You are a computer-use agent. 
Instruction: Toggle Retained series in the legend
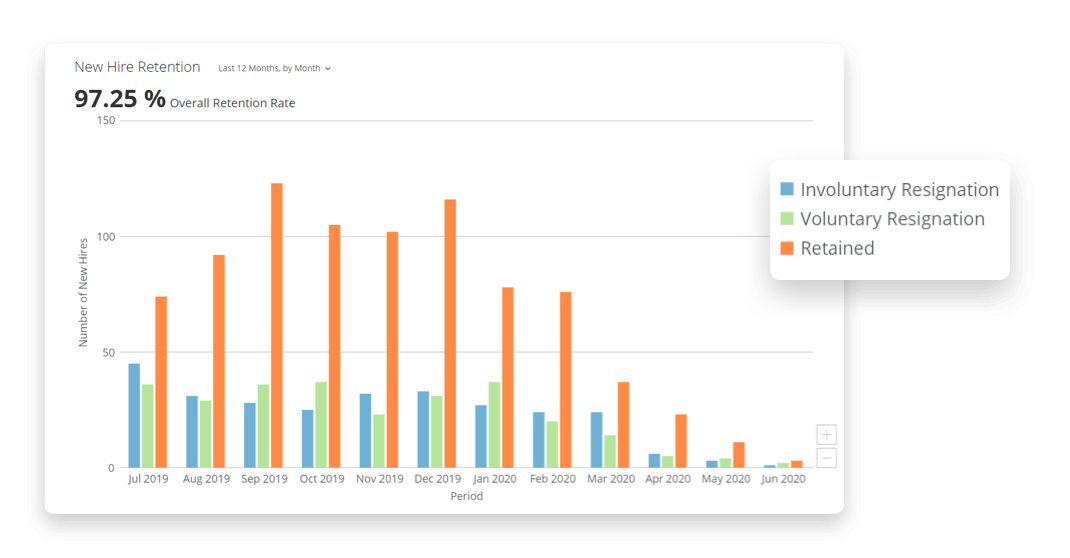coord(837,248)
